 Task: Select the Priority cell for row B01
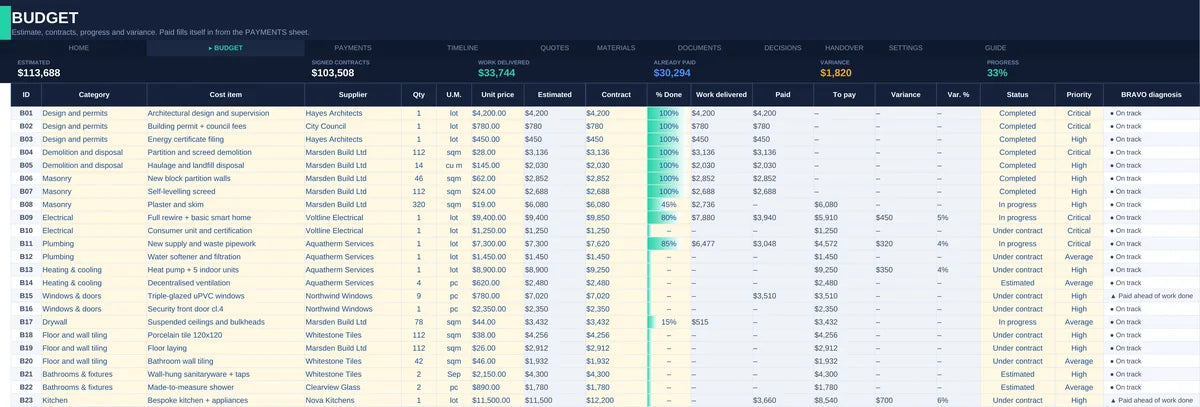click(x=1079, y=113)
